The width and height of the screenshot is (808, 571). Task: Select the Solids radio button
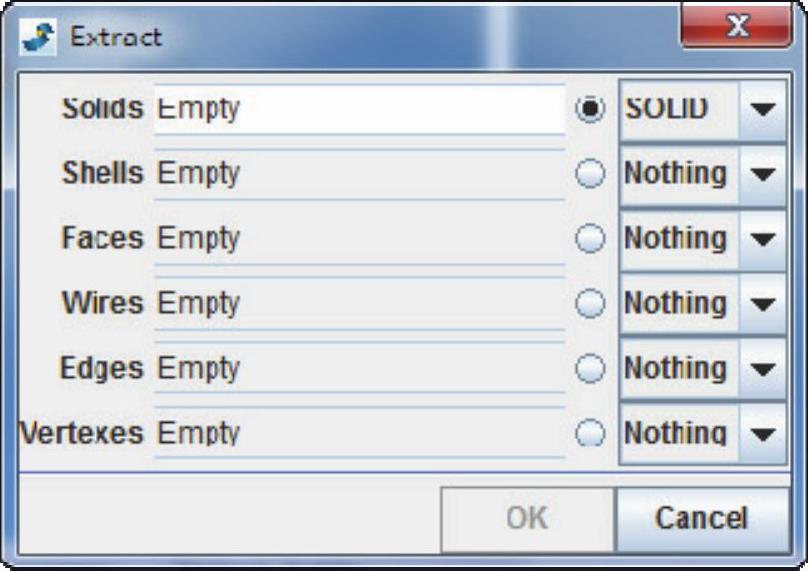591,109
